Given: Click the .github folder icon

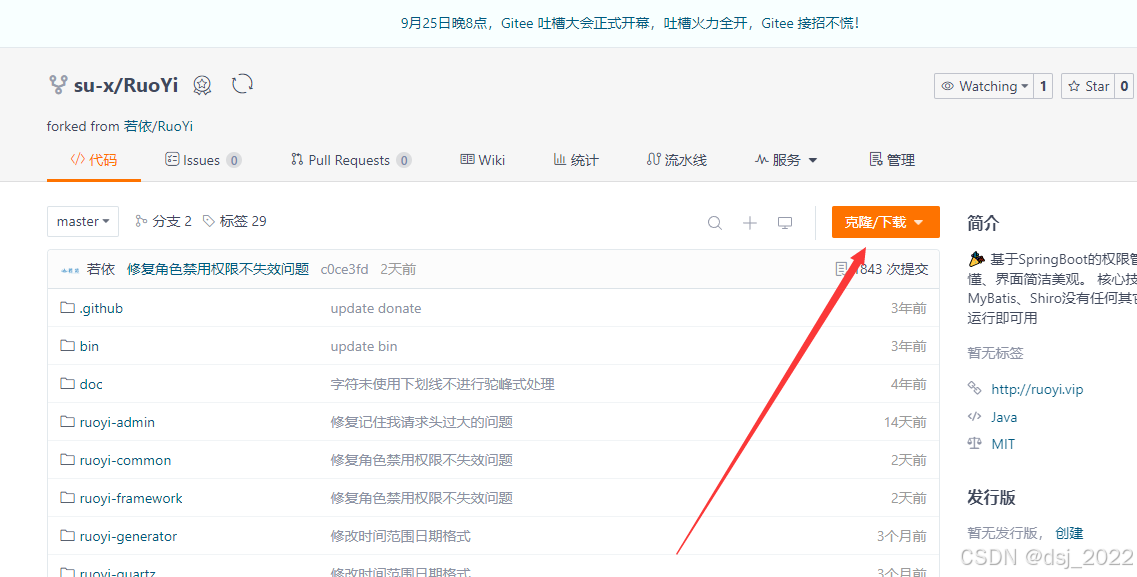Looking at the screenshot, I should [67, 307].
